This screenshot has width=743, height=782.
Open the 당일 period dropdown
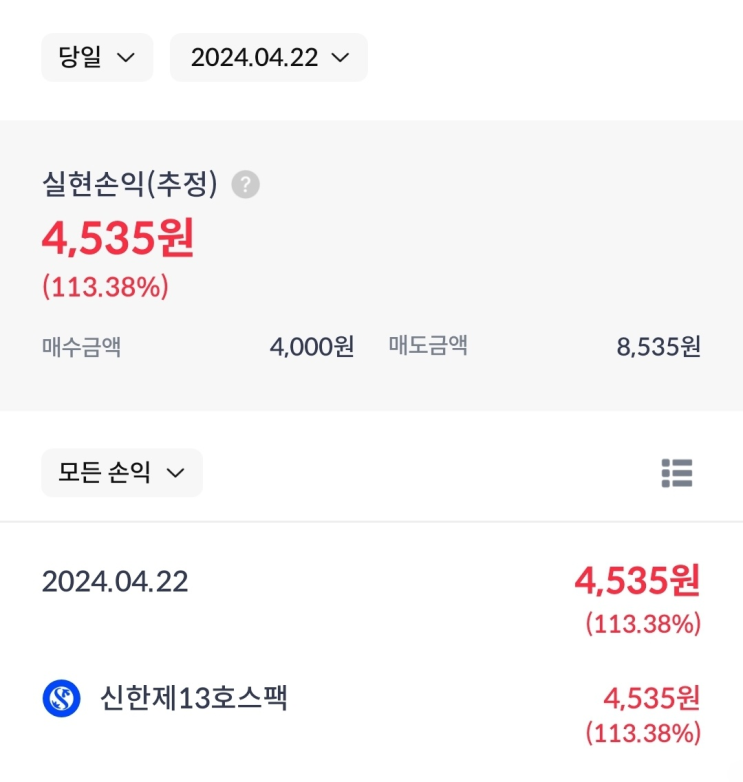pyautogui.click(x=97, y=57)
